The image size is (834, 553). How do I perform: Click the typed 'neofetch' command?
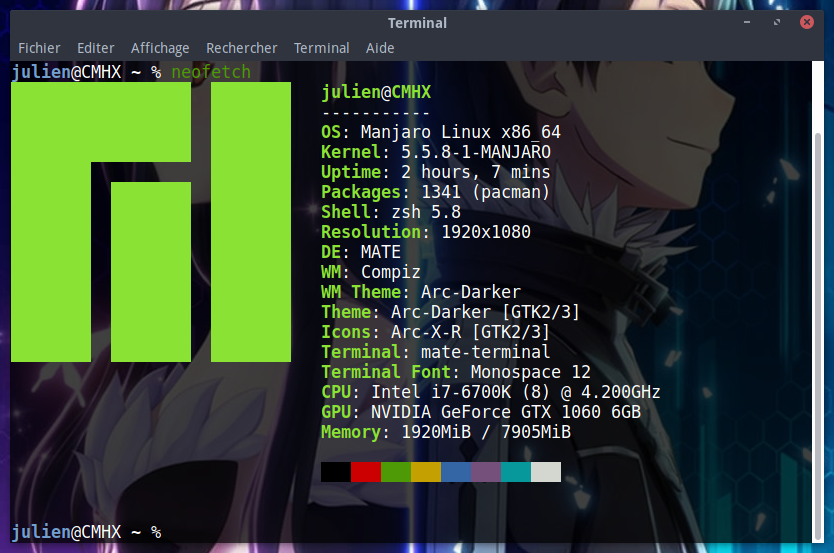[211, 72]
